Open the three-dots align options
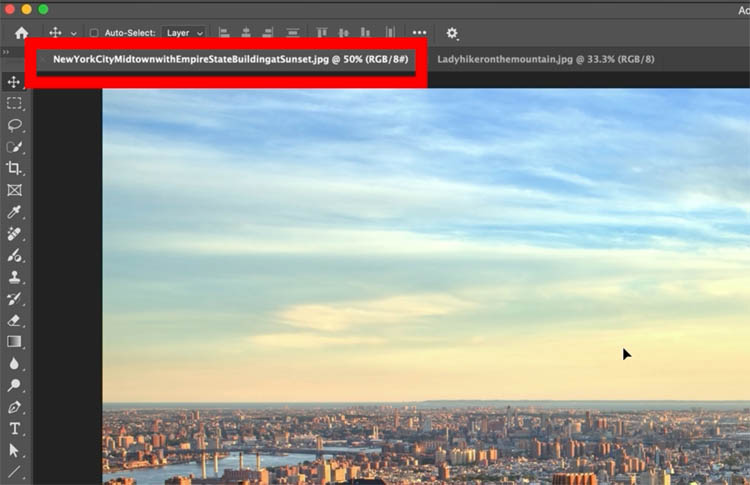This screenshot has width=750, height=485. click(419, 33)
